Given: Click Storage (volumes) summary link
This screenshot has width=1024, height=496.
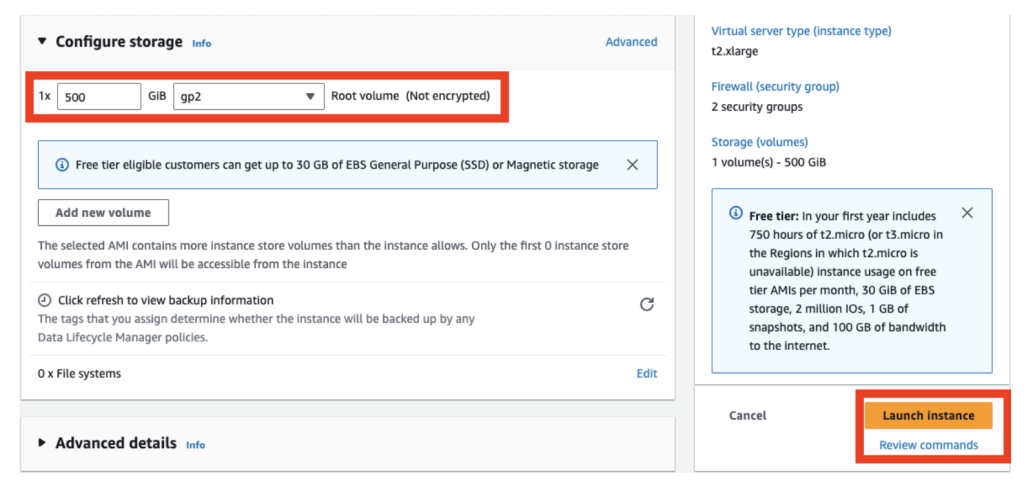Looking at the screenshot, I should (759, 142).
